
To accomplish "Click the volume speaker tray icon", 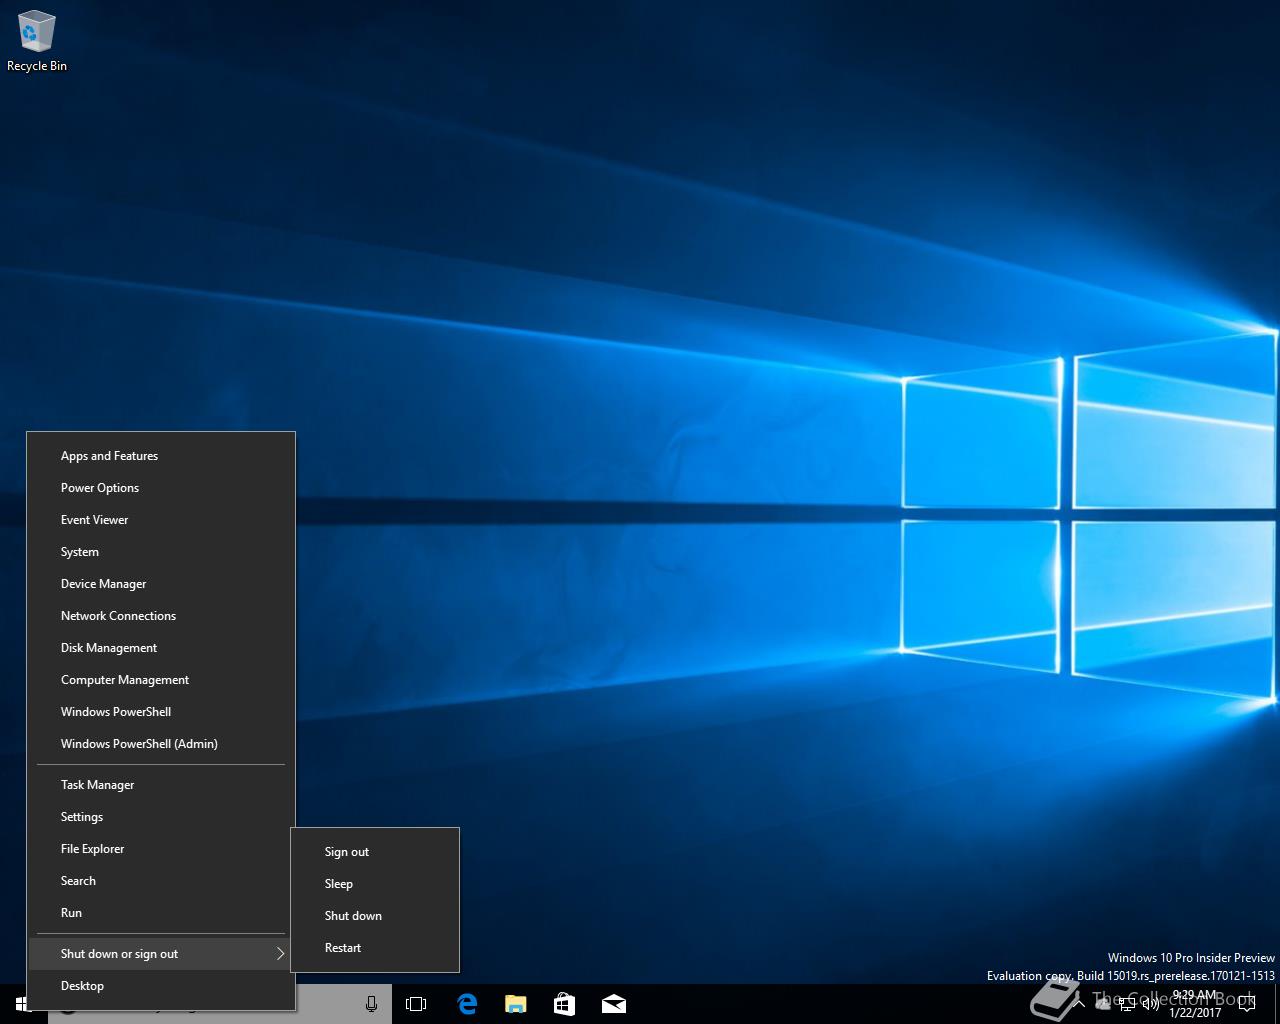I will pyautogui.click(x=1151, y=1004).
